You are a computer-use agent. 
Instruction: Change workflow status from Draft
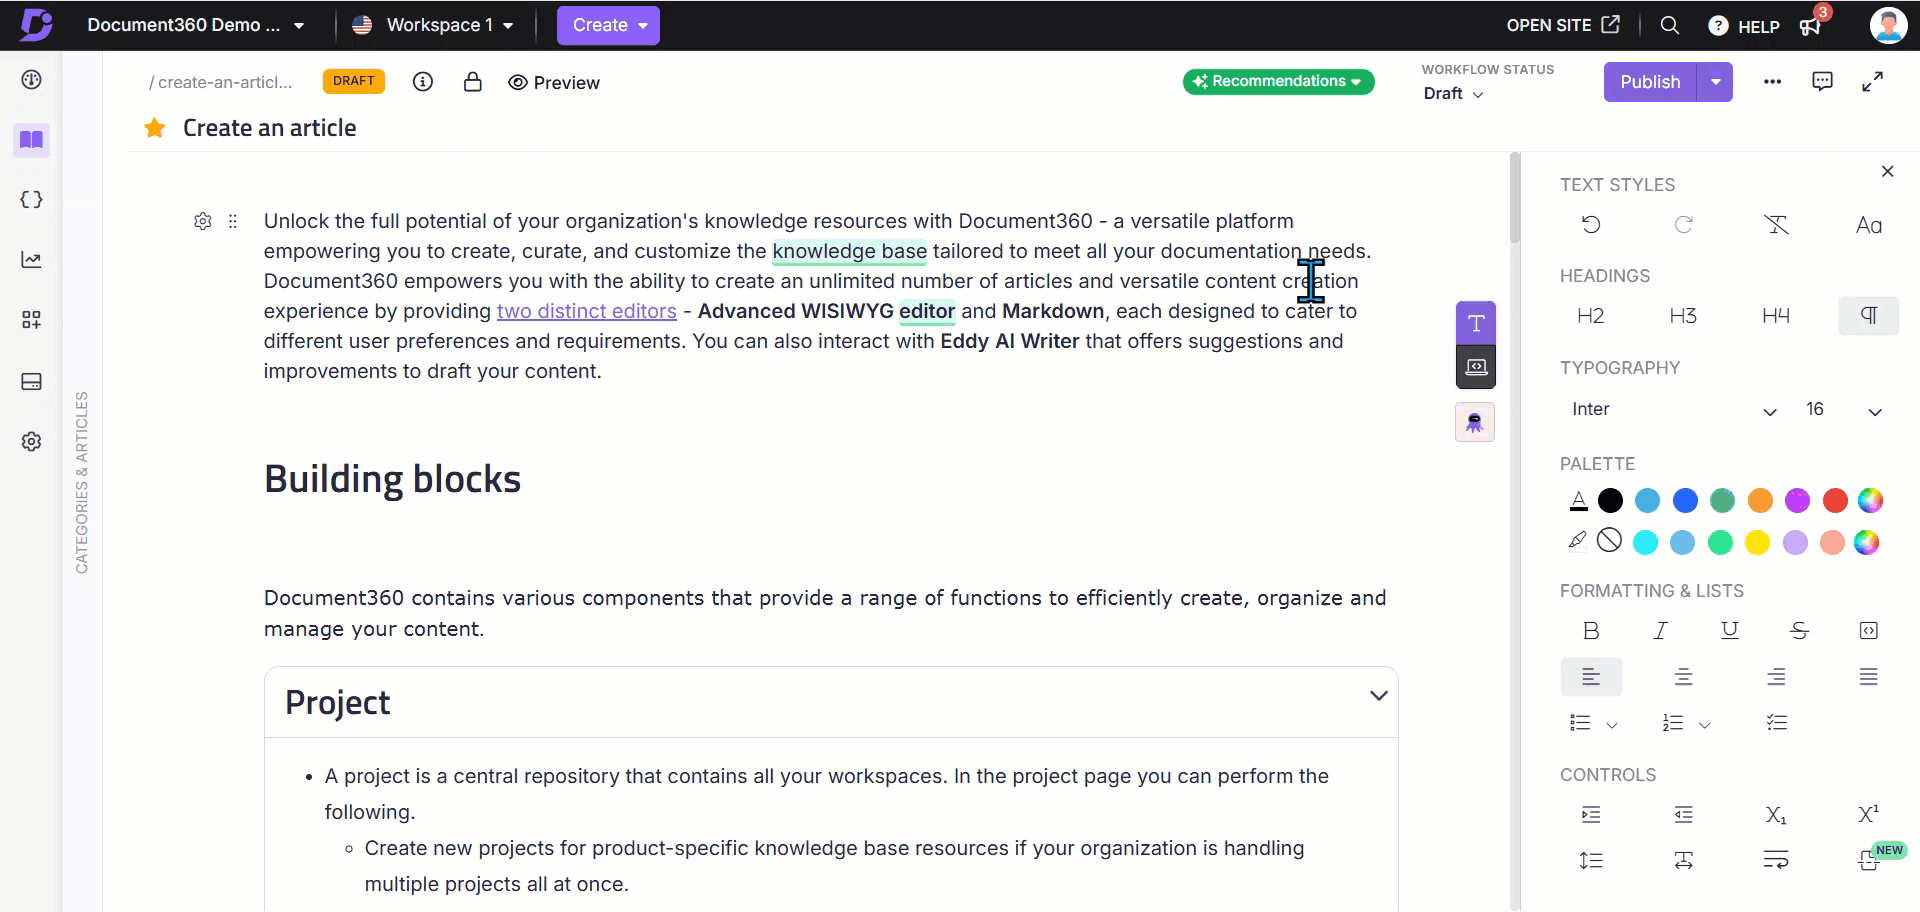click(1453, 93)
